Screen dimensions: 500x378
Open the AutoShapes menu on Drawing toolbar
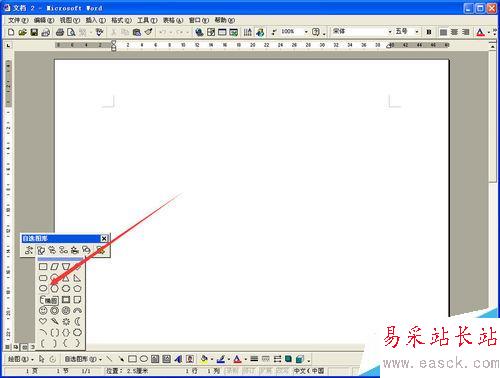(x=83, y=359)
